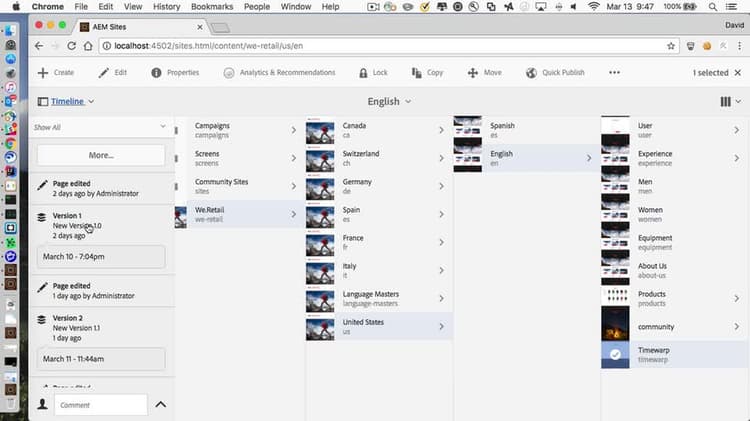The width and height of the screenshot is (750, 421).
Task: Select the Equipment page row
Action: coord(673,243)
